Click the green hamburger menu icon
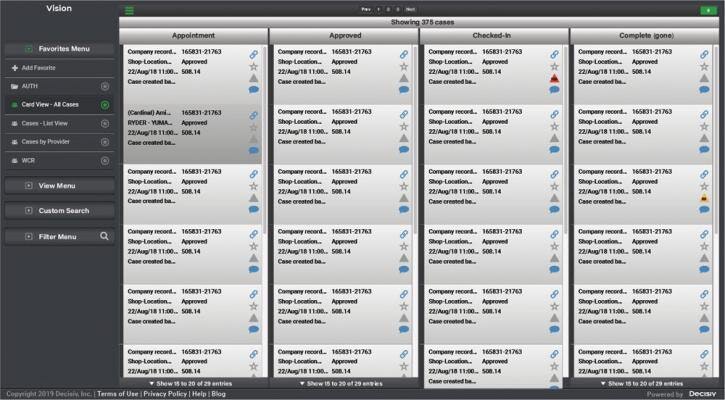 point(129,10)
